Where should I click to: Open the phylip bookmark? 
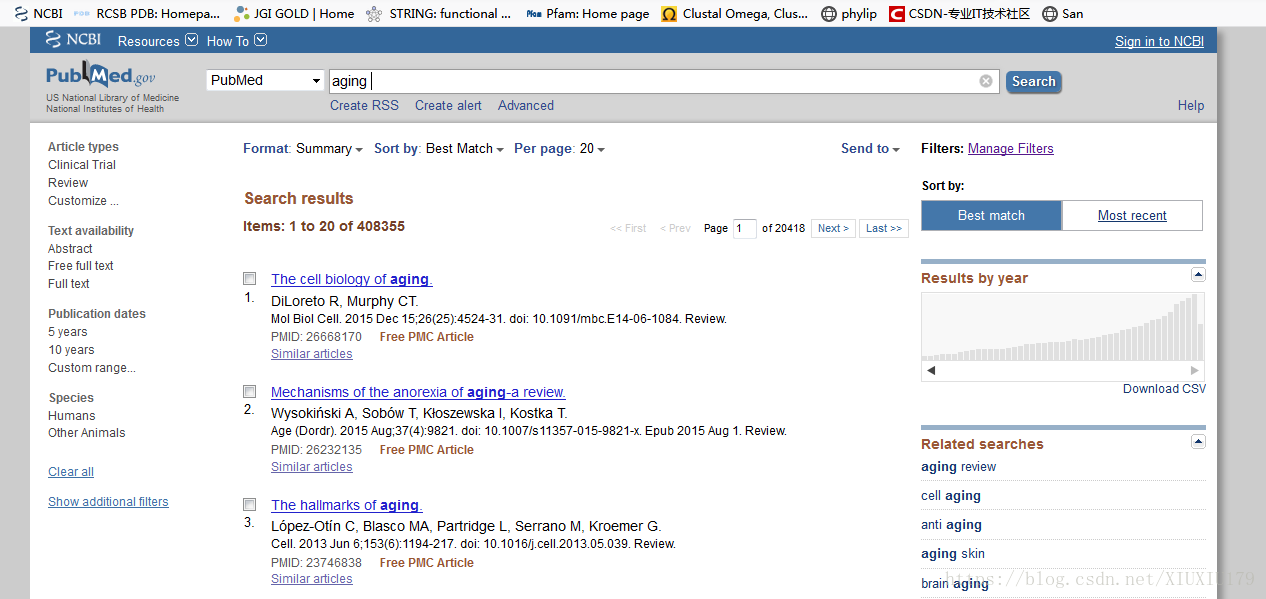(848, 14)
